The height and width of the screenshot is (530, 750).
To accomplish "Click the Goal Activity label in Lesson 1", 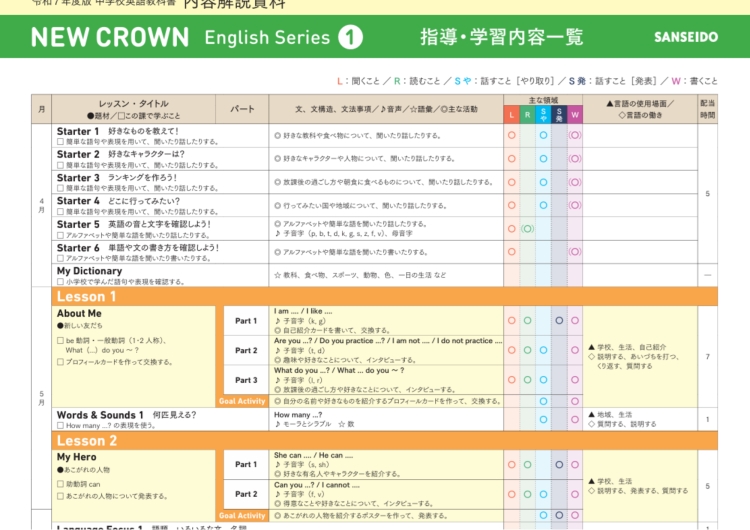I will (x=243, y=401).
